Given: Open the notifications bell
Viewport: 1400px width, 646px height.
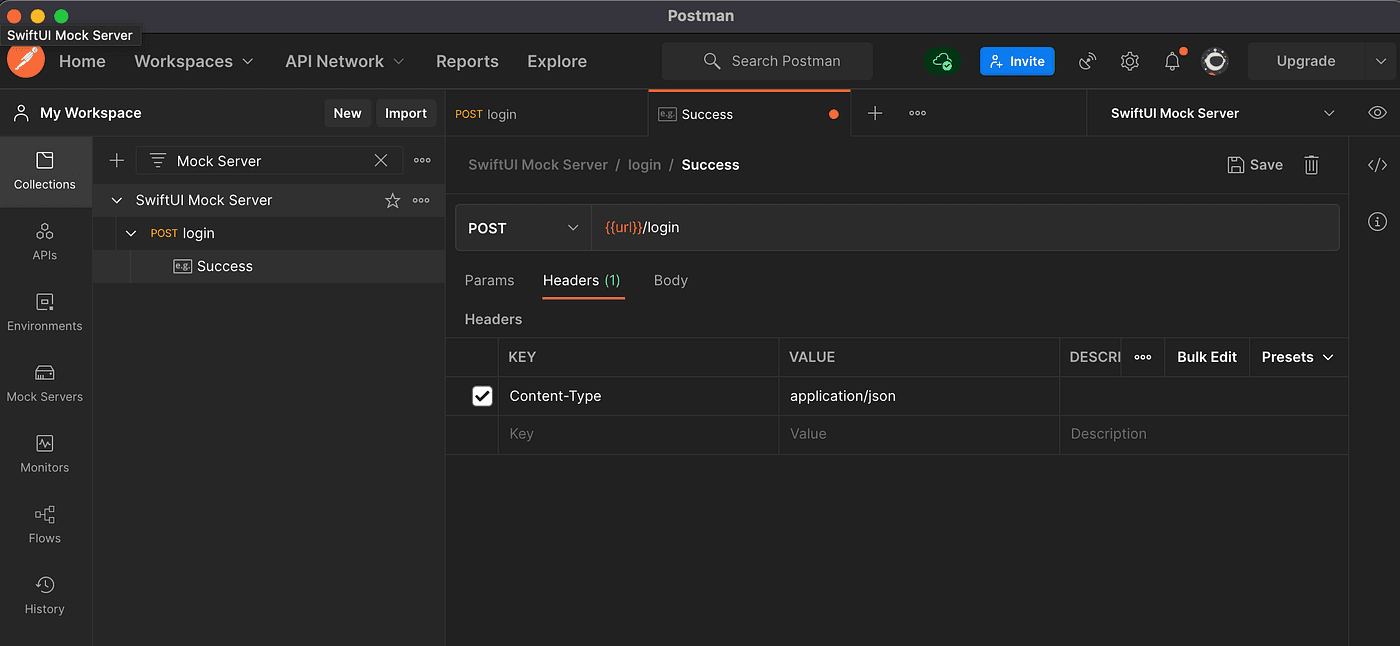Looking at the screenshot, I should tap(1172, 62).
